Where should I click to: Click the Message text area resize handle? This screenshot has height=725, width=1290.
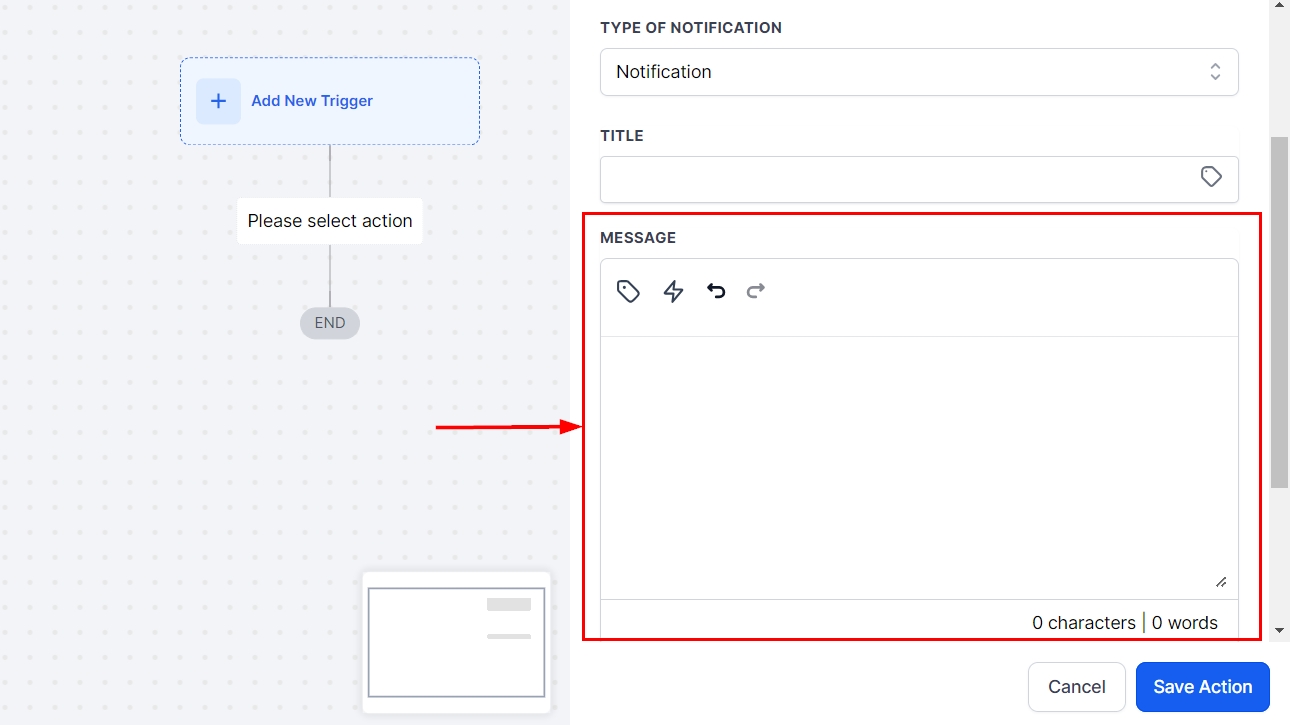pos(1221,582)
